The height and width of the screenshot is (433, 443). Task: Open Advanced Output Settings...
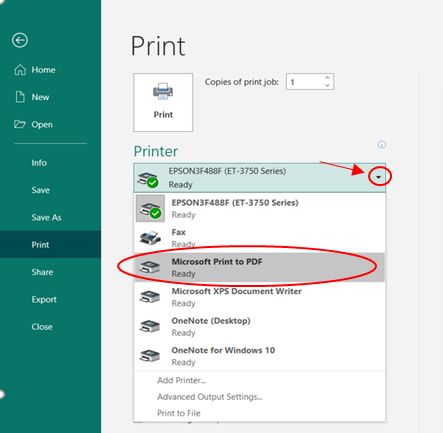coord(210,397)
